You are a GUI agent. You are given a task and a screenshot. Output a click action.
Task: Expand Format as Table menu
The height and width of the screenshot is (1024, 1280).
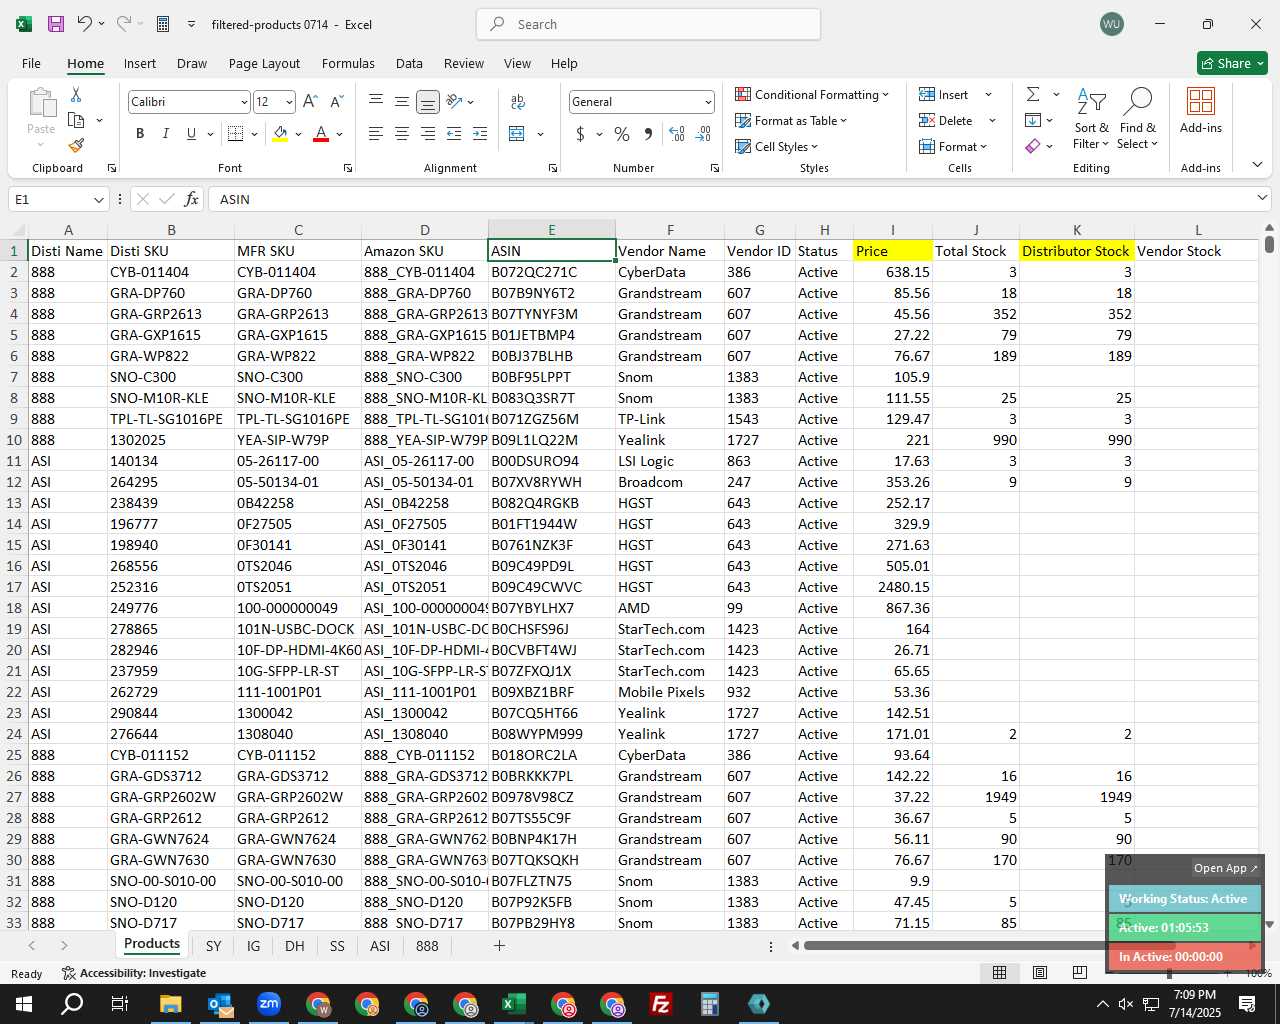pyautogui.click(x=791, y=120)
